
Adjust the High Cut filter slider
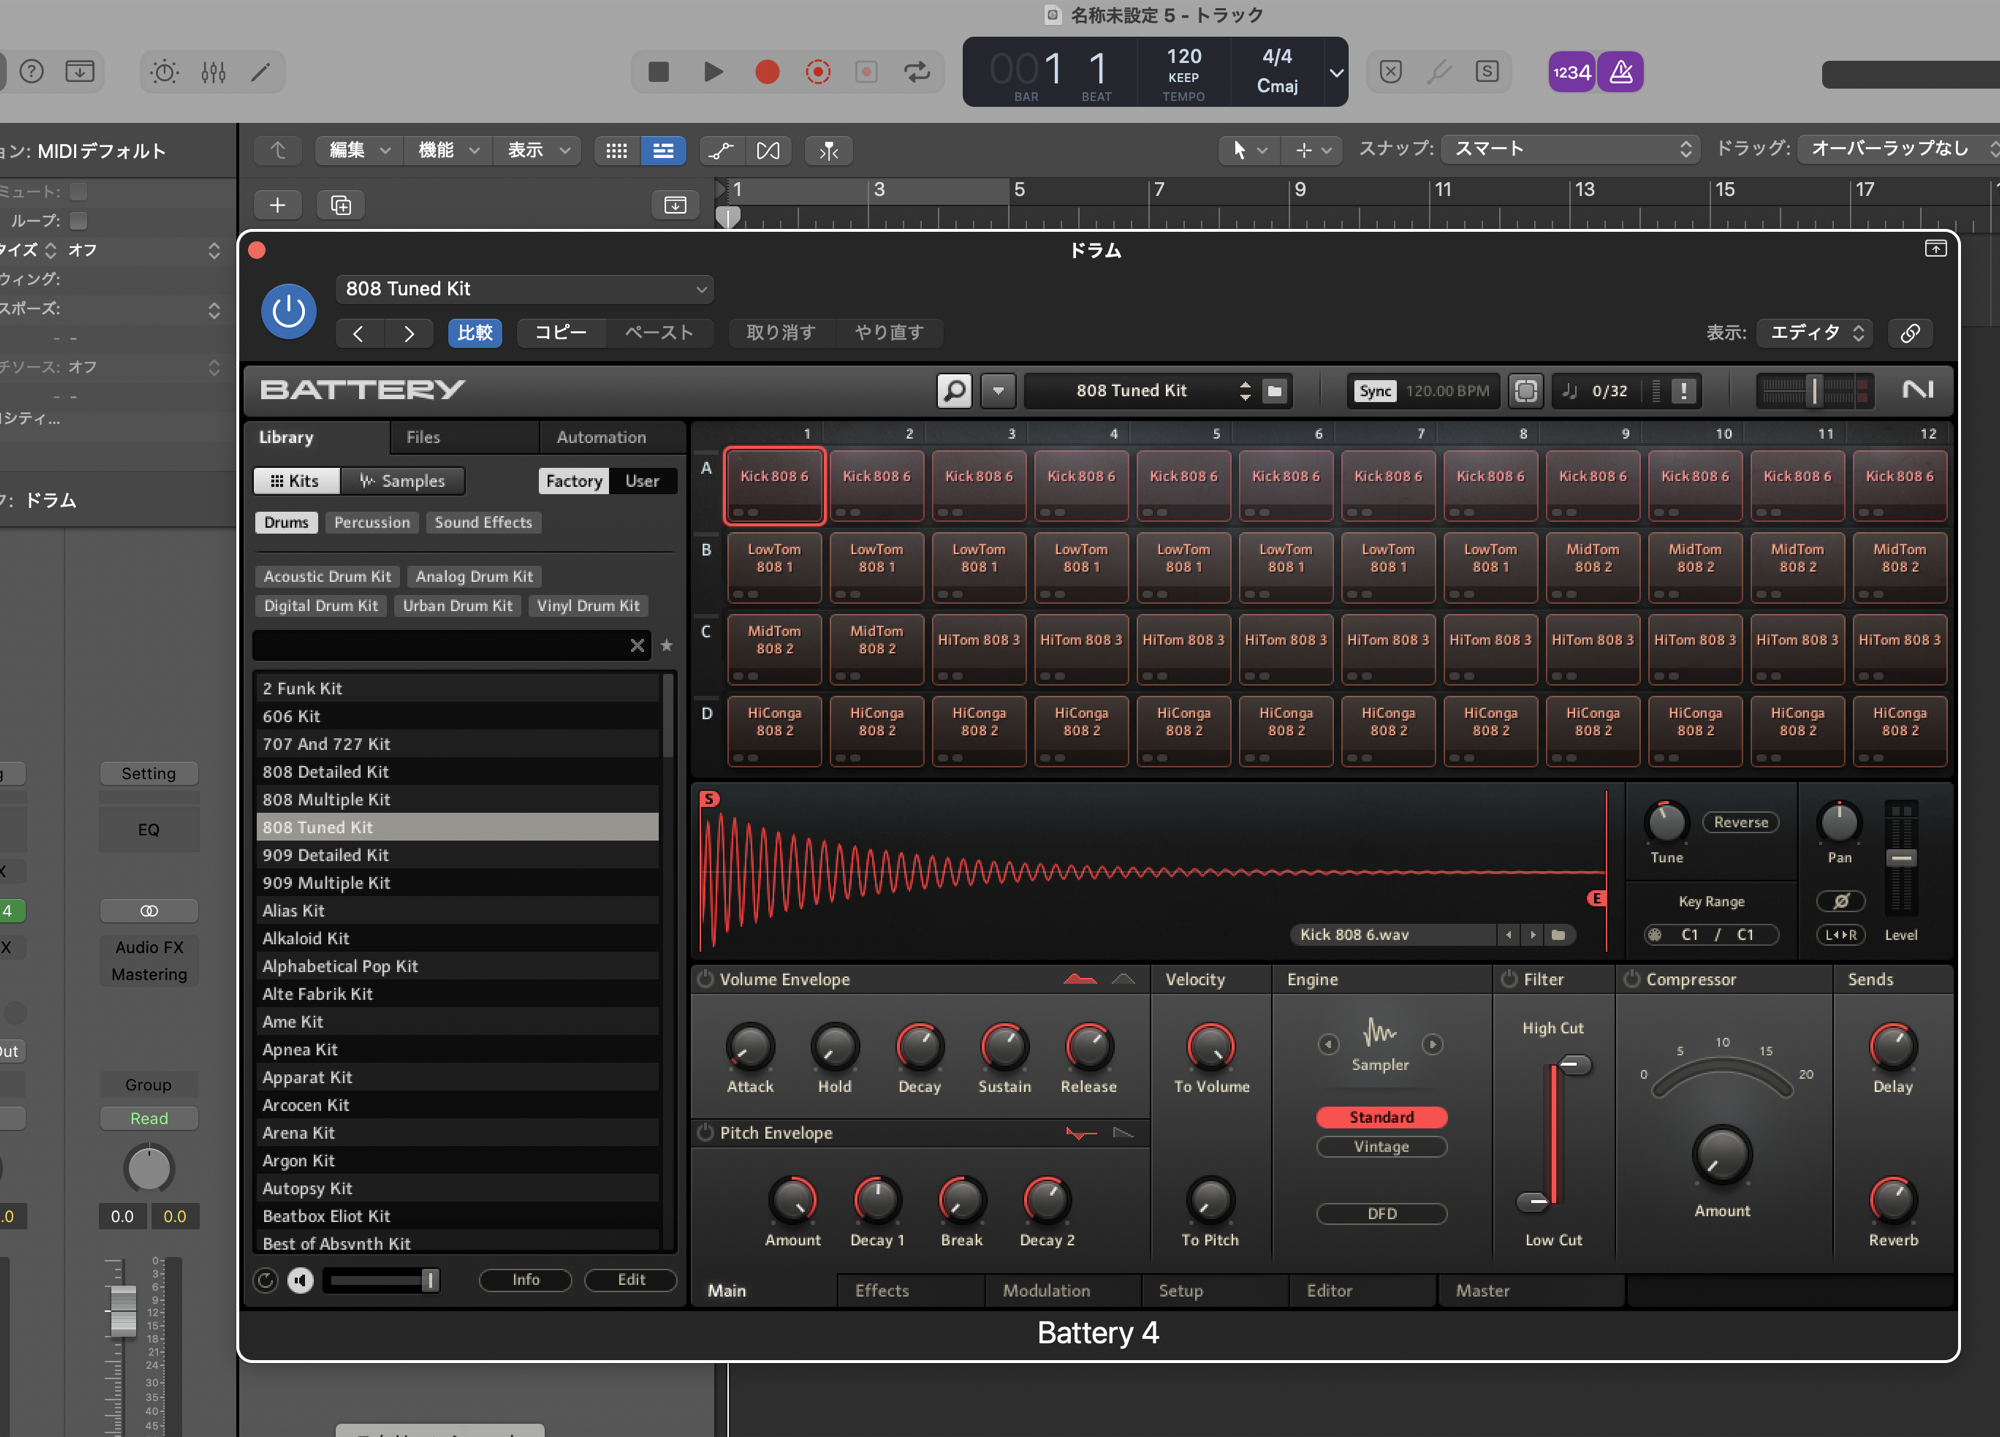click(x=1574, y=1065)
